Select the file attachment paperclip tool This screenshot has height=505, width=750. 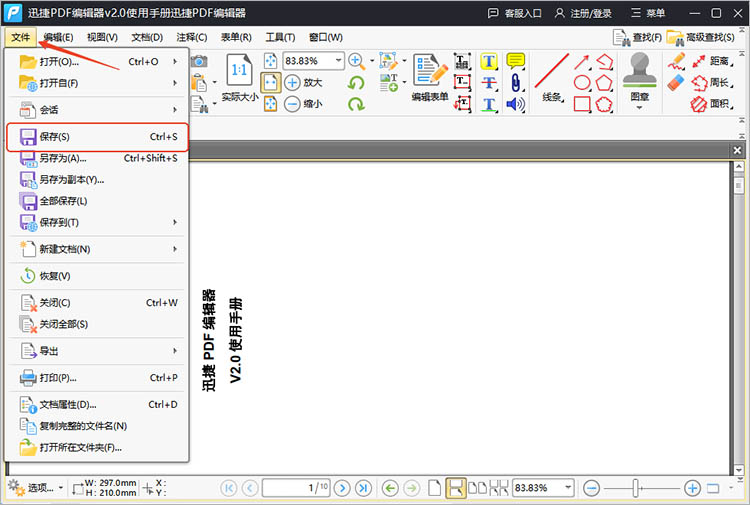(x=516, y=82)
